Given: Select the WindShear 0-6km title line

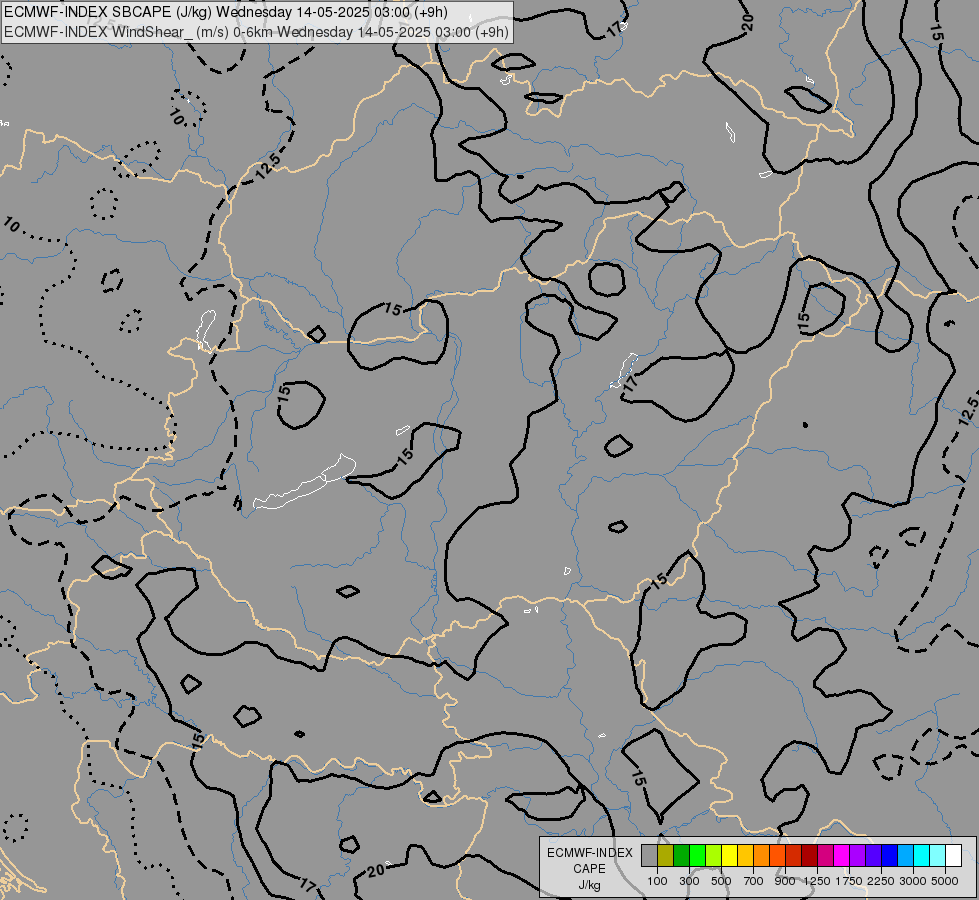Looking at the screenshot, I should coord(257,32).
